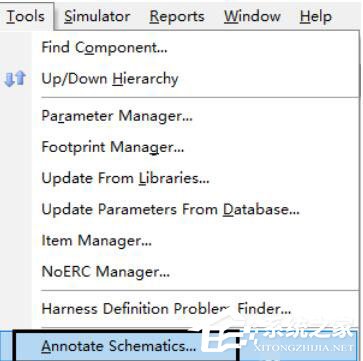Viewport: 363px width, 361px height.
Task: Open the Tools menu
Action: click(26, 16)
